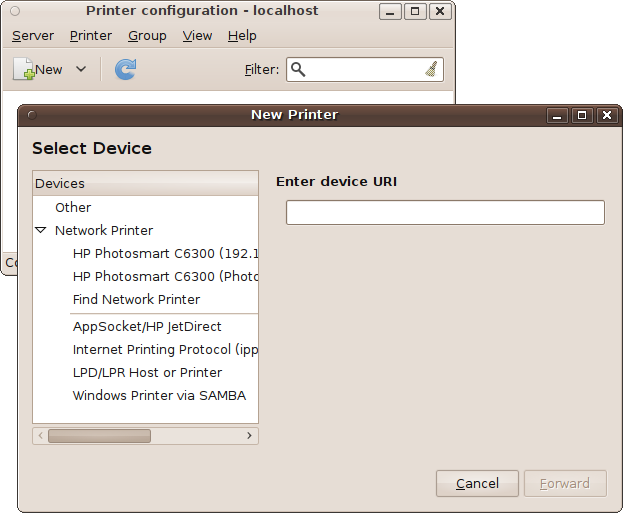Viewport: 623px width, 513px height.
Task: Clear the filter with the broom icon
Action: point(431,69)
